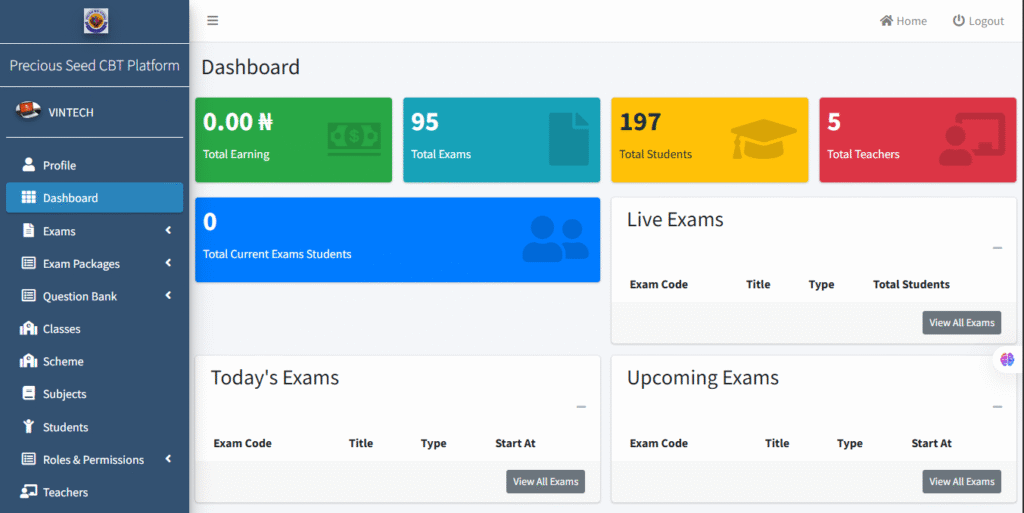Expand the Question Bank submenu
This screenshot has height=513, width=1024.
tap(168, 296)
